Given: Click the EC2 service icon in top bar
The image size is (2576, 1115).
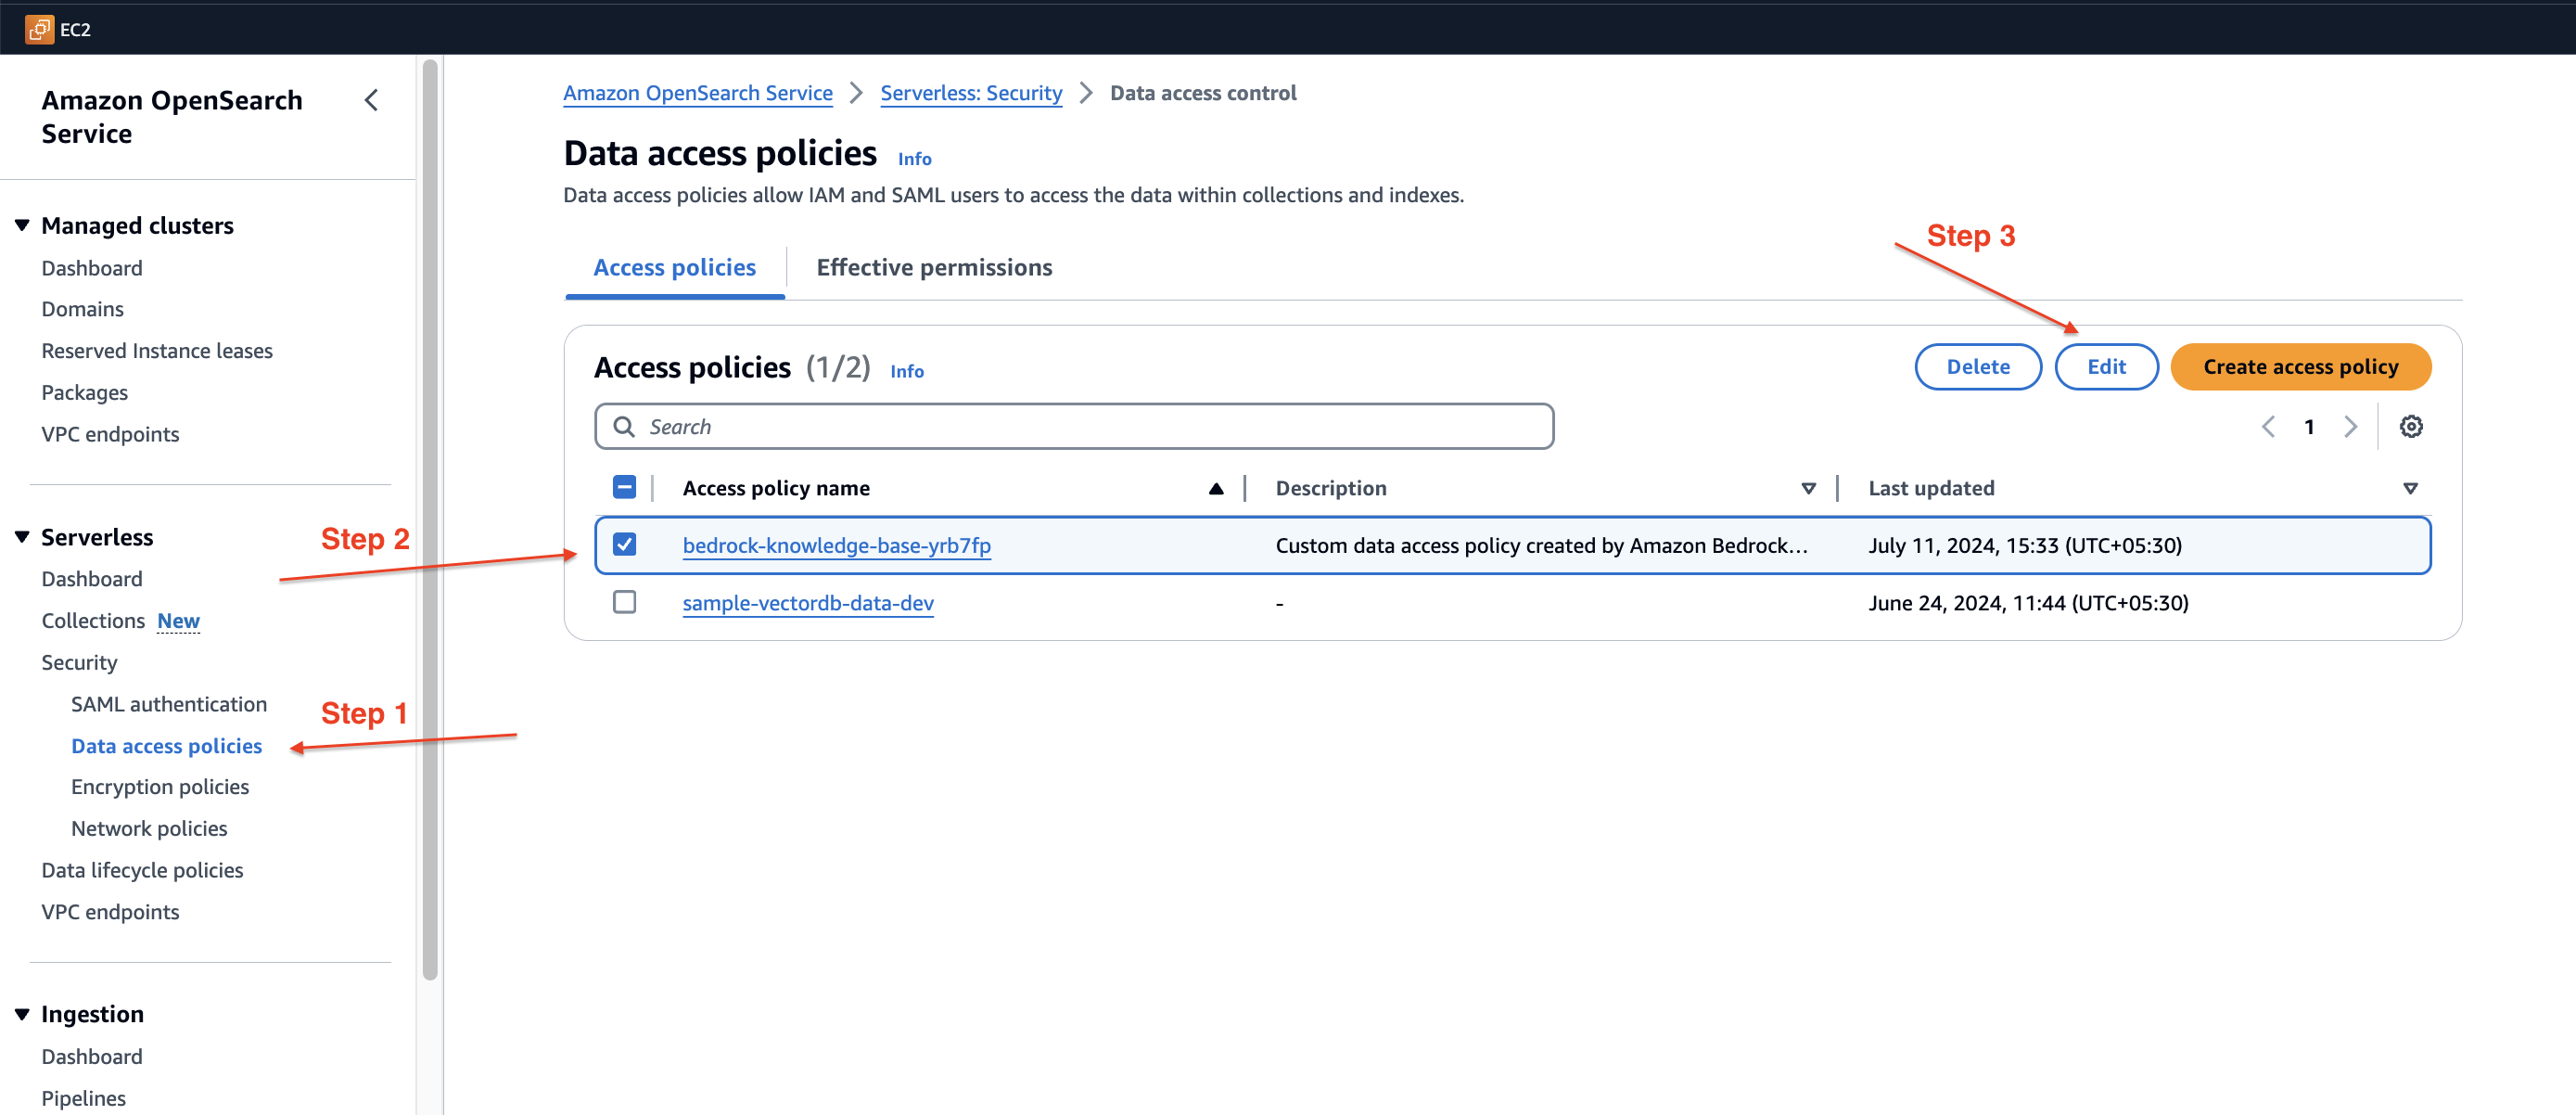Looking at the screenshot, I should (39, 29).
